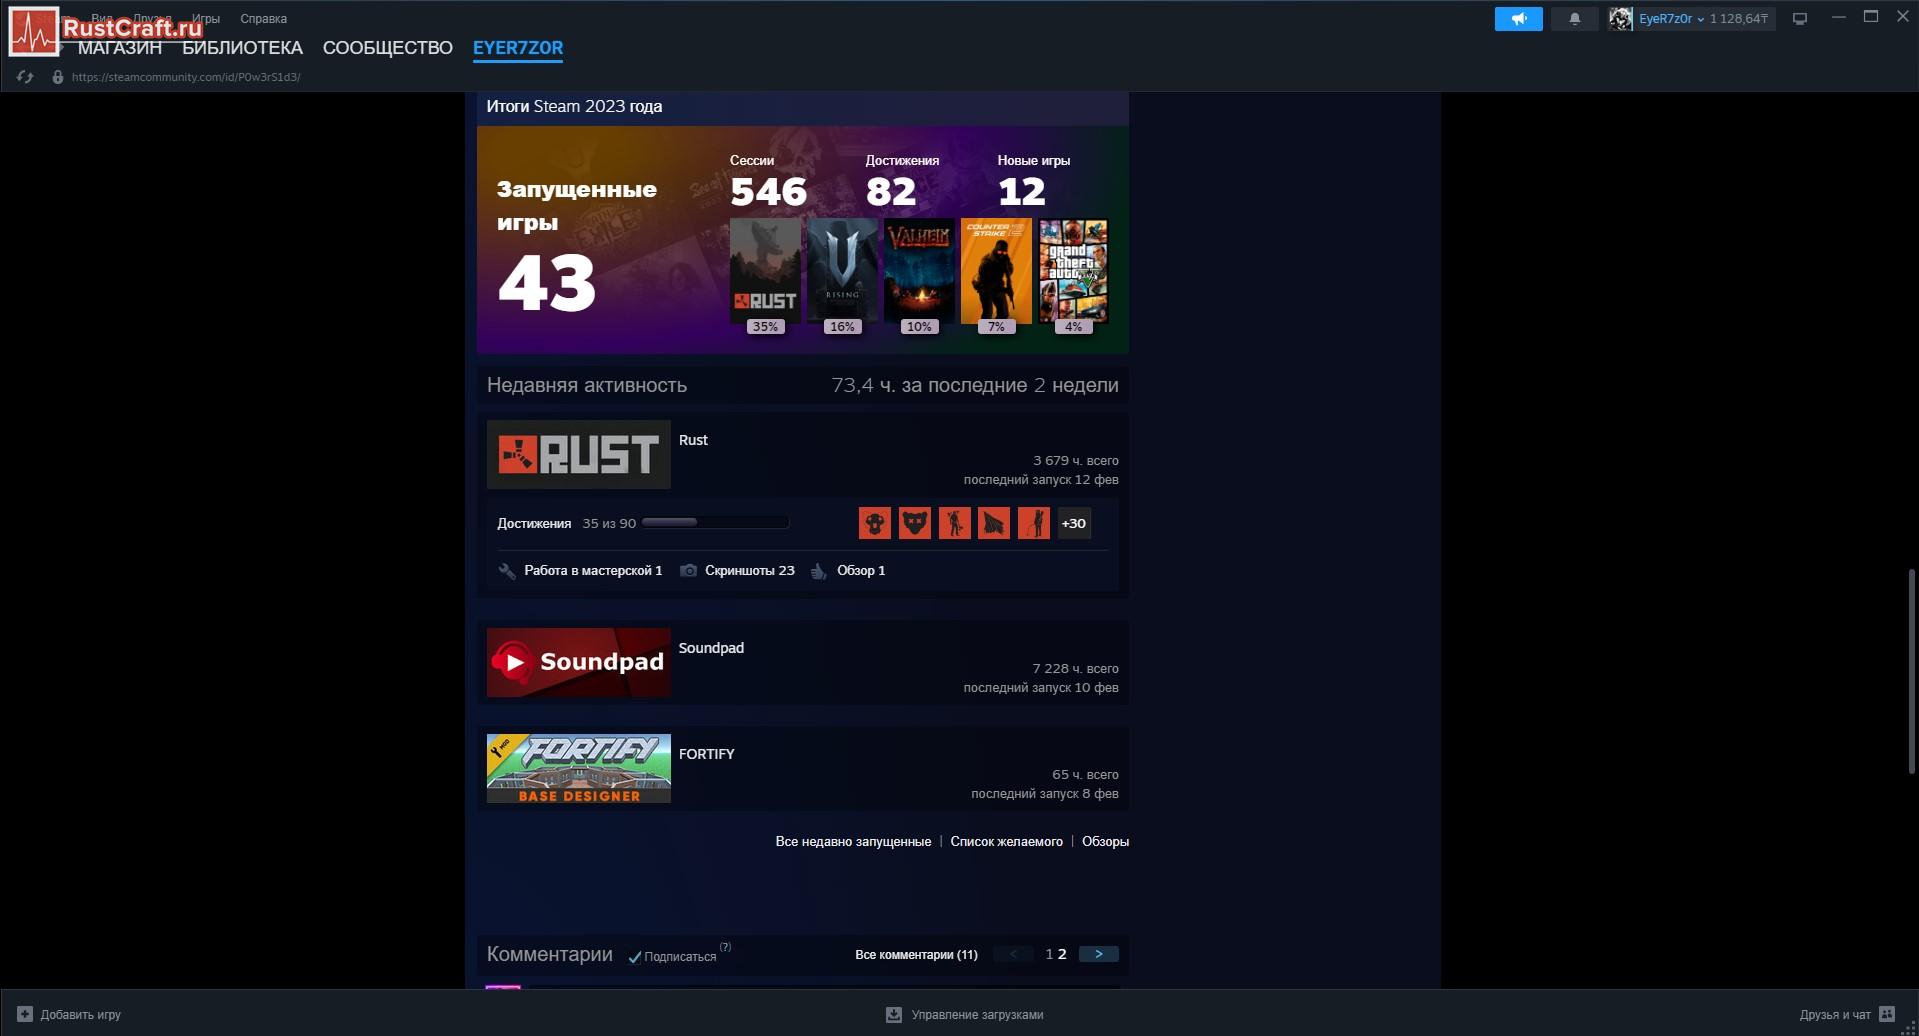This screenshot has height=1036, width=1919.
Task: Open the EYER7Z0R profile tab
Action: click(x=518, y=48)
